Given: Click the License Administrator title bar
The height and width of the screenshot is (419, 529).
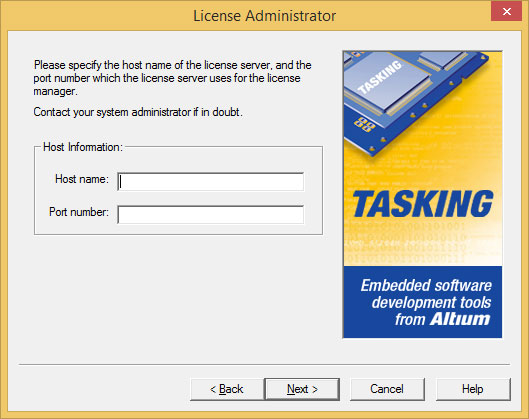Looking at the screenshot, I should click(264, 16).
